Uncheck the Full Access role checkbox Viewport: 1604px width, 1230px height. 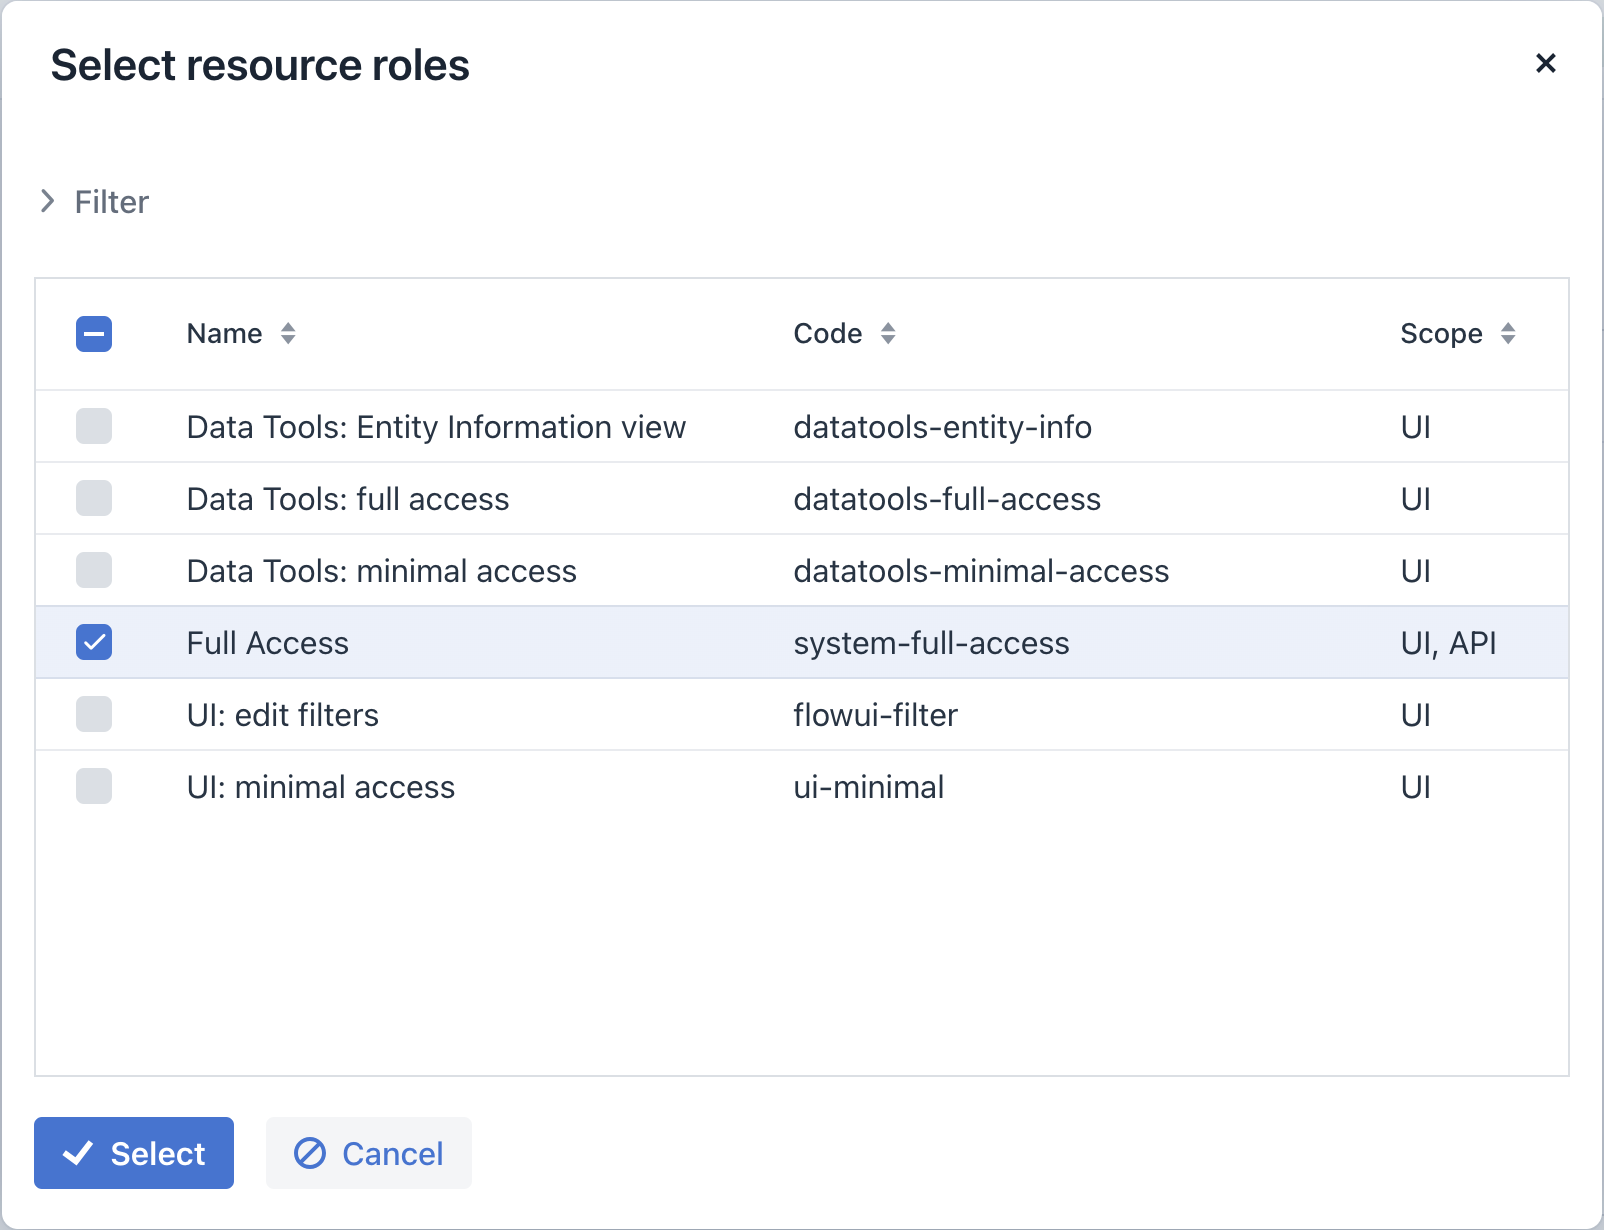[94, 642]
